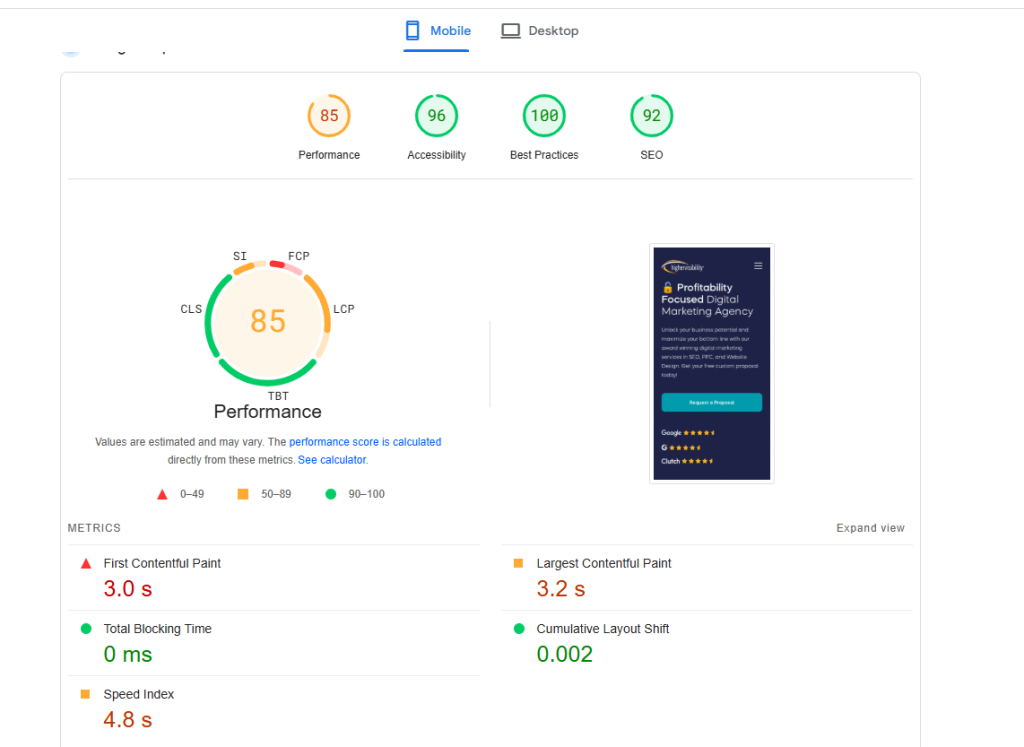Click the TBT label below gauge
Image resolution: width=1024 pixels, height=747 pixels.
click(x=278, y=396)
